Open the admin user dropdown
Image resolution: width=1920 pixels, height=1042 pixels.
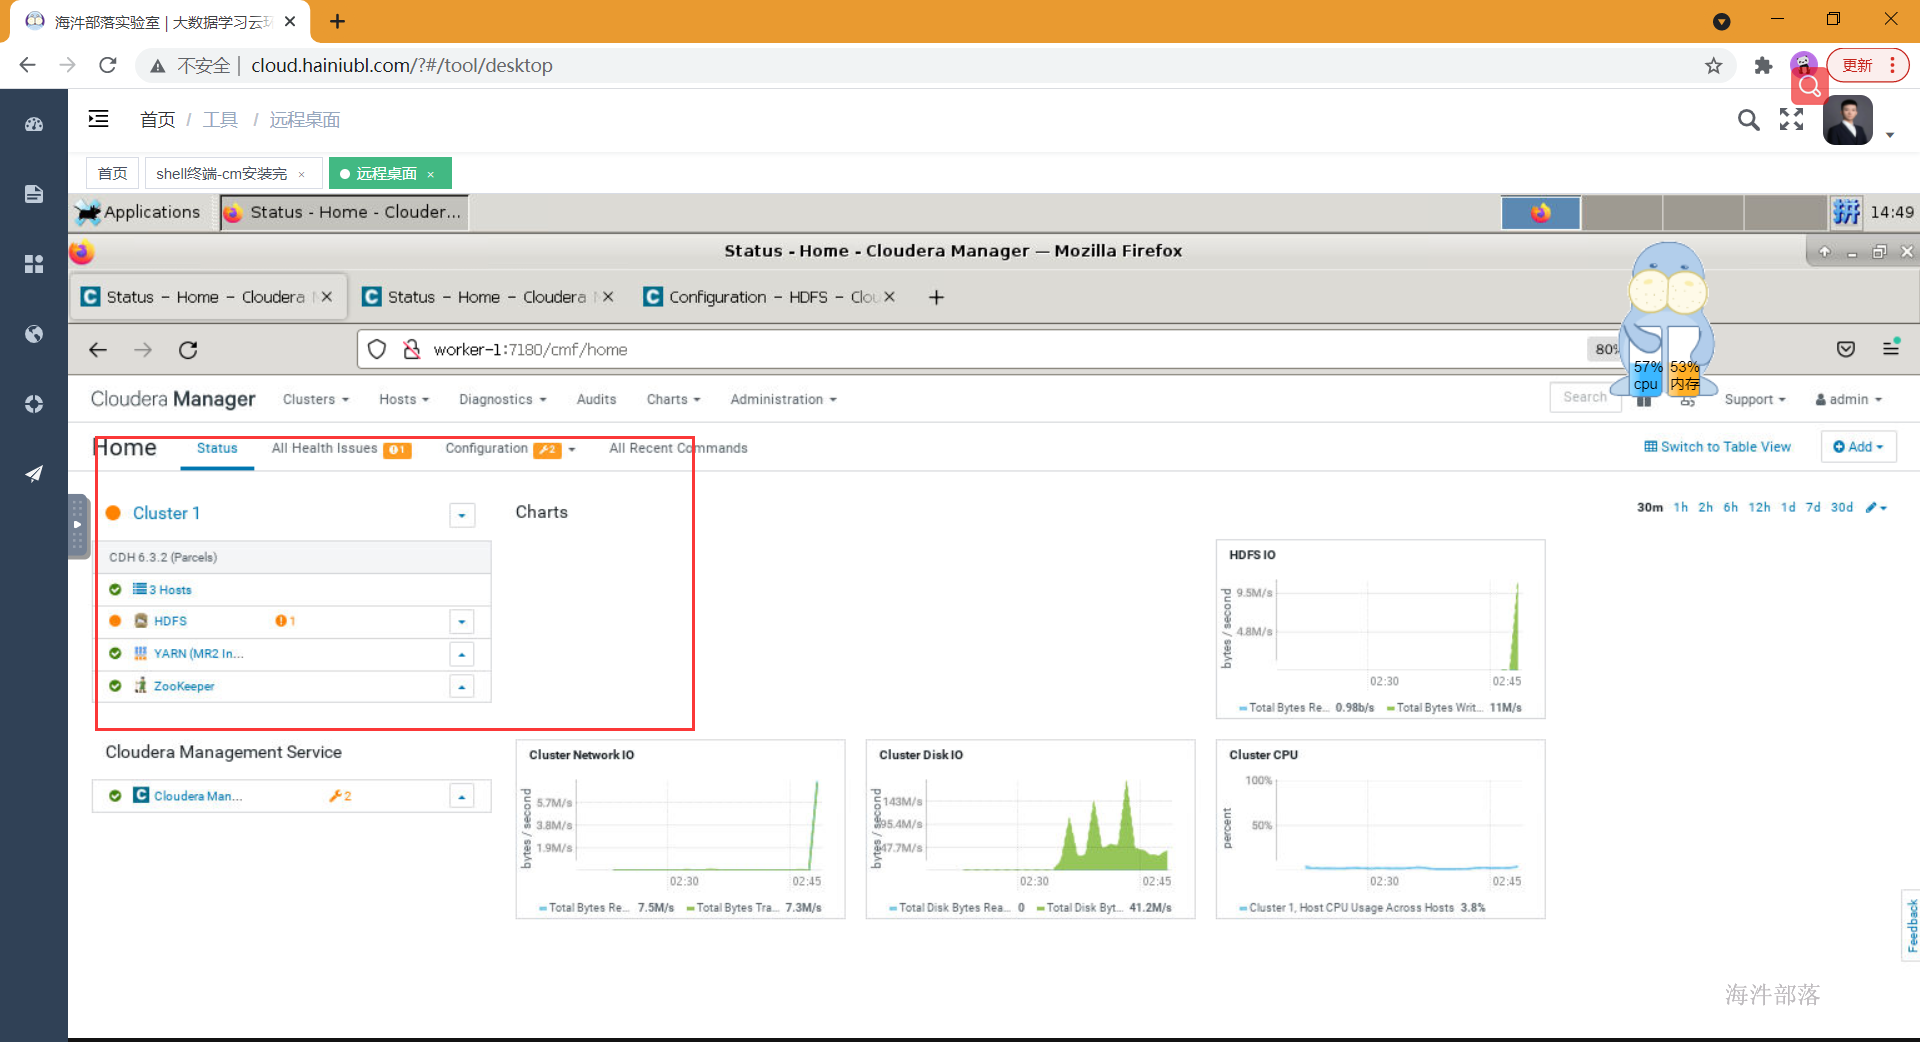coord(1849,399)
